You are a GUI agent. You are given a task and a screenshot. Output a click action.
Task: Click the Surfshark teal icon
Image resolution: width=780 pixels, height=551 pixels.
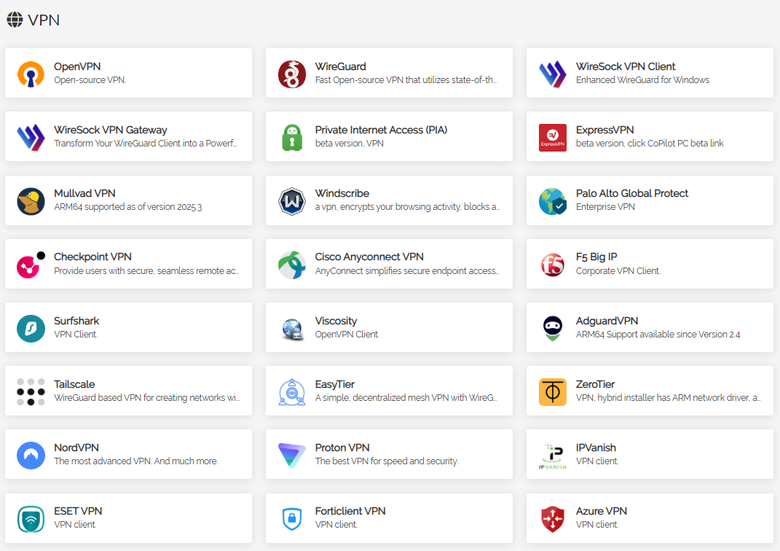[x=31, y=329]
